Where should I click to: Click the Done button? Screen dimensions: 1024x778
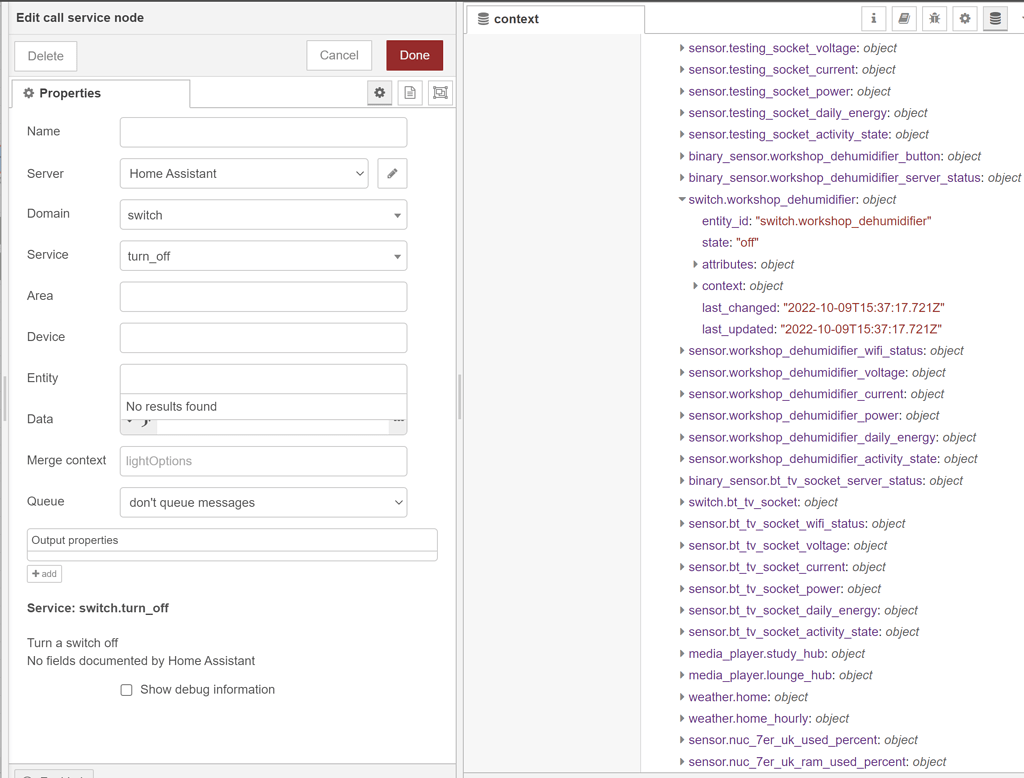coord(414,56)
